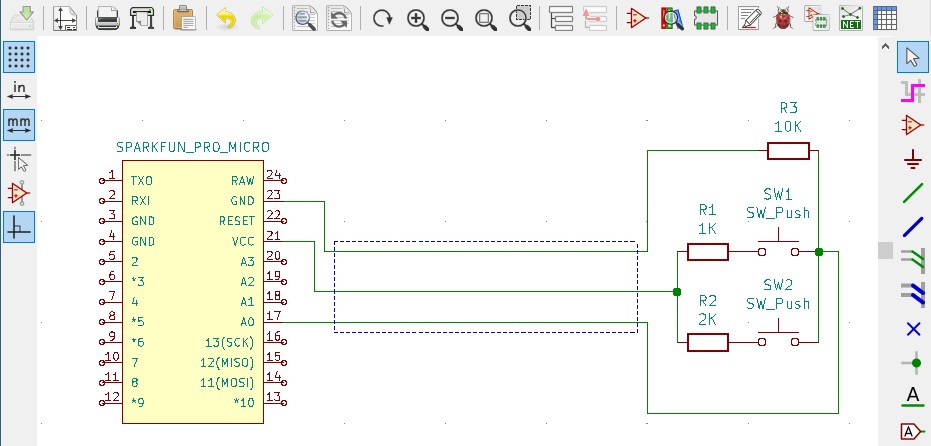
Task: Select the Place Power Port tool
Action: coord(912,159)
